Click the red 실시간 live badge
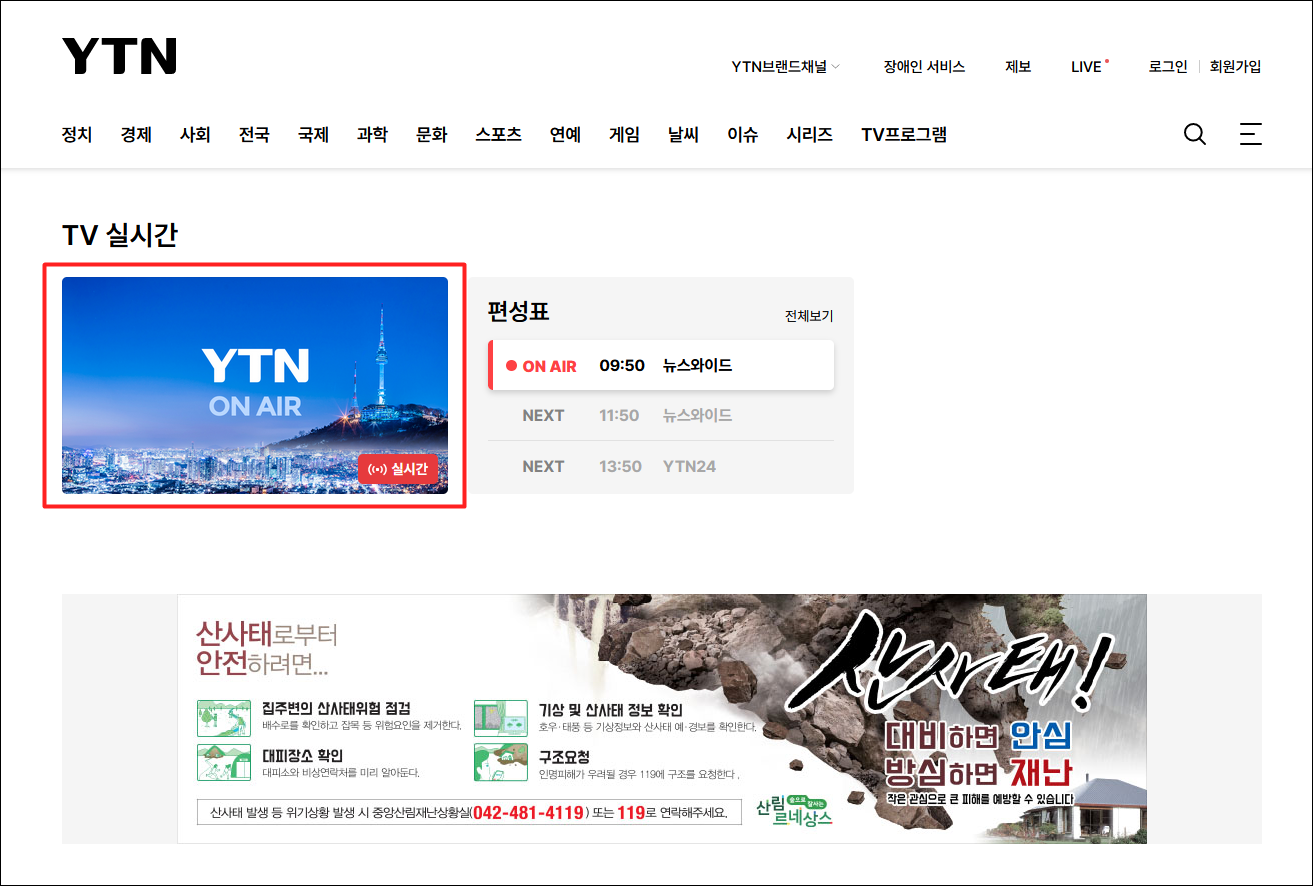The height and width of the screenshot is (886, 1313). [x=398, y=469]
